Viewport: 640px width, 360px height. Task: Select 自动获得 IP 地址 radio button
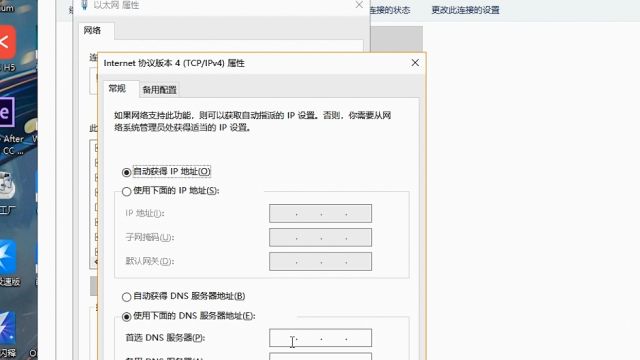tap(126, 172)
